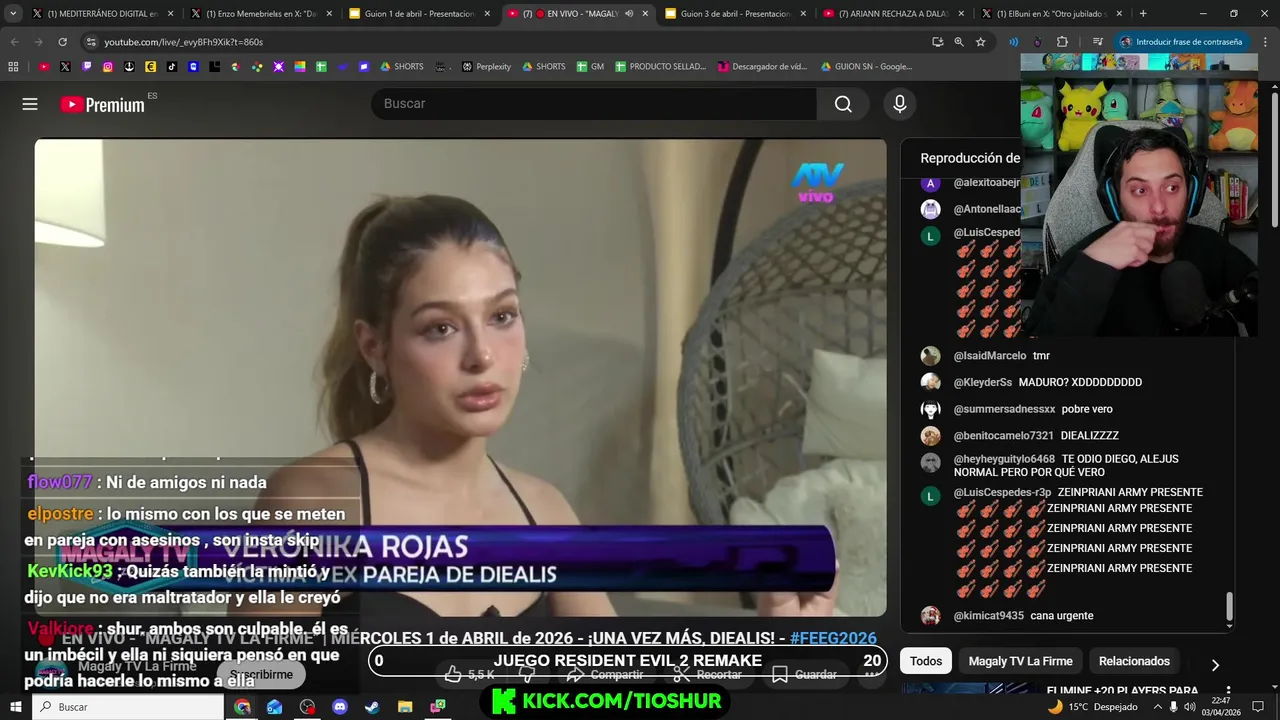This screenshot has width=1280, height=720.
Task: Click the video player area
Action: pos(460,378)
